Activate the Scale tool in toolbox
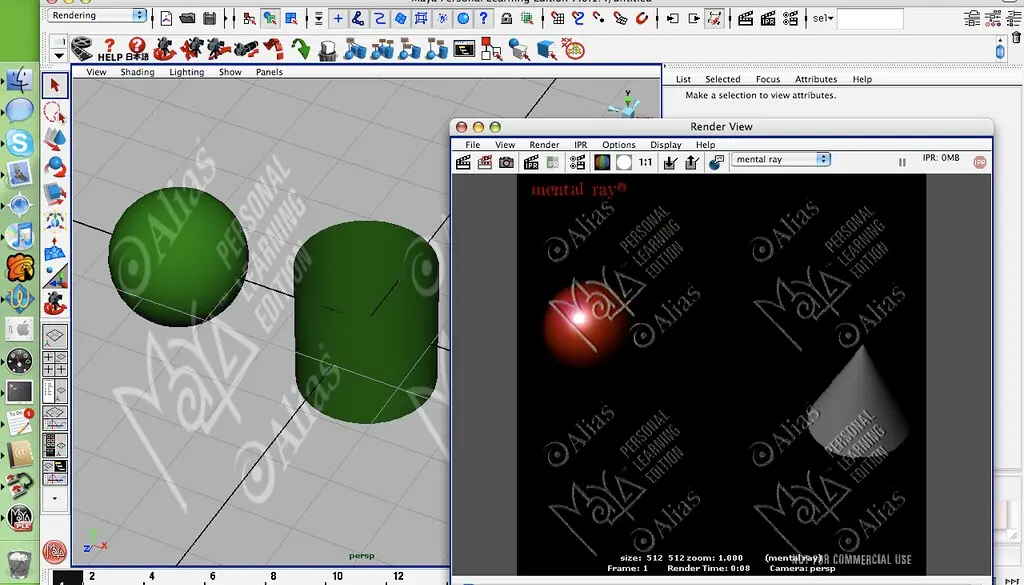 55,194
